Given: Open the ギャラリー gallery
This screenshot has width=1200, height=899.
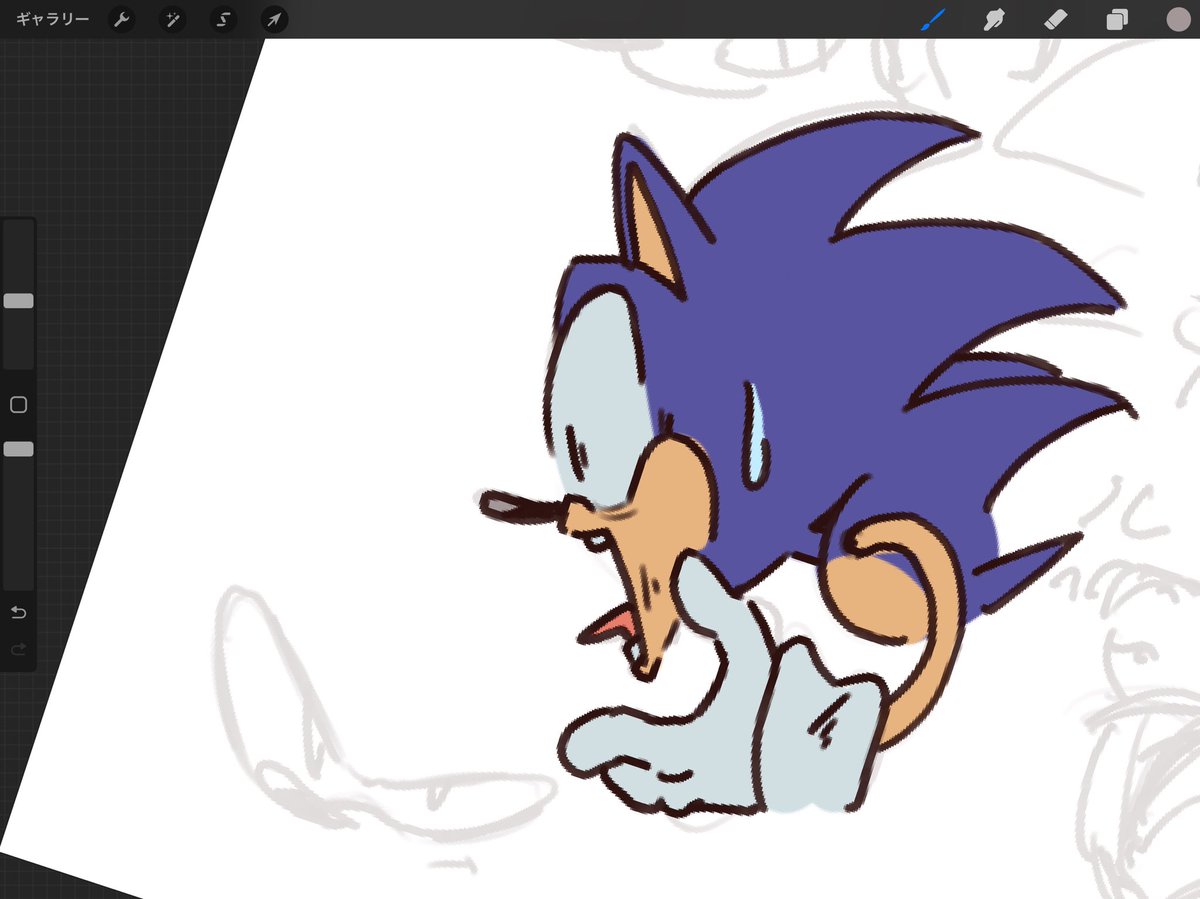Looking at the screenshot, I should [x=52, y=19].
